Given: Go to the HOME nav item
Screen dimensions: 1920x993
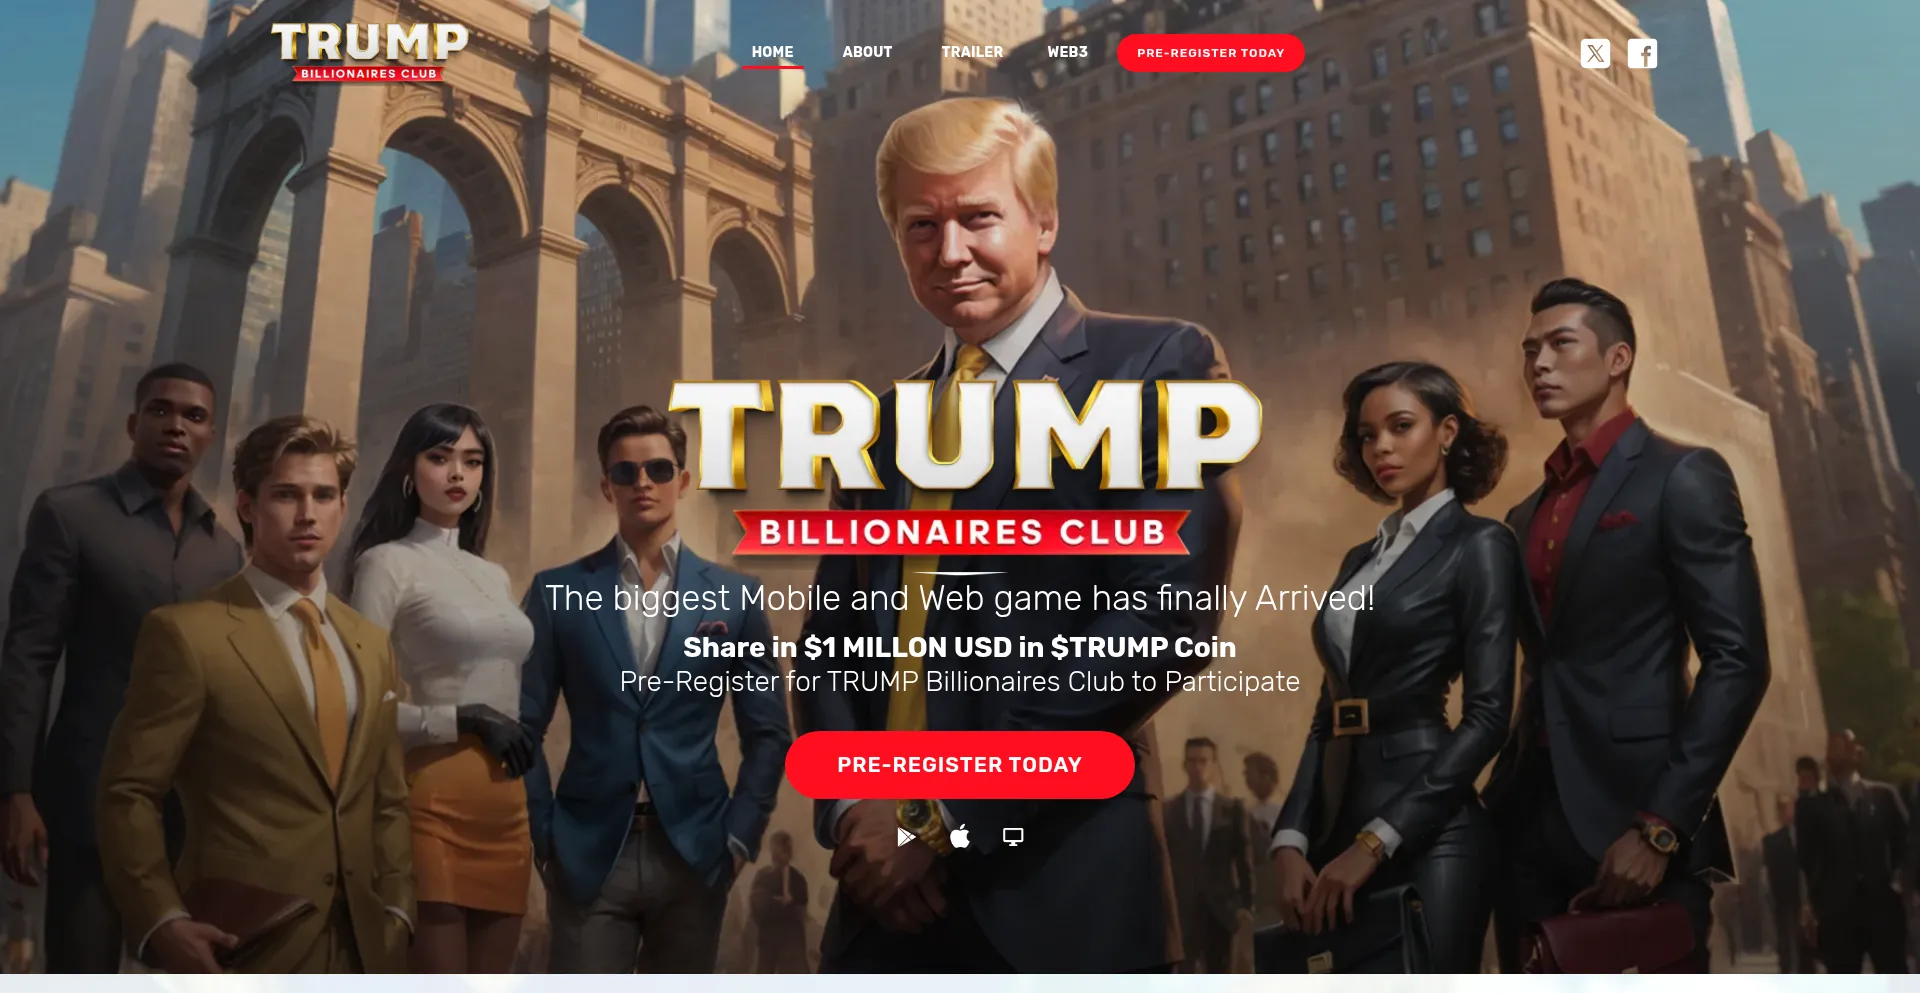Looking at the screenshot, I should pos(772,52).
